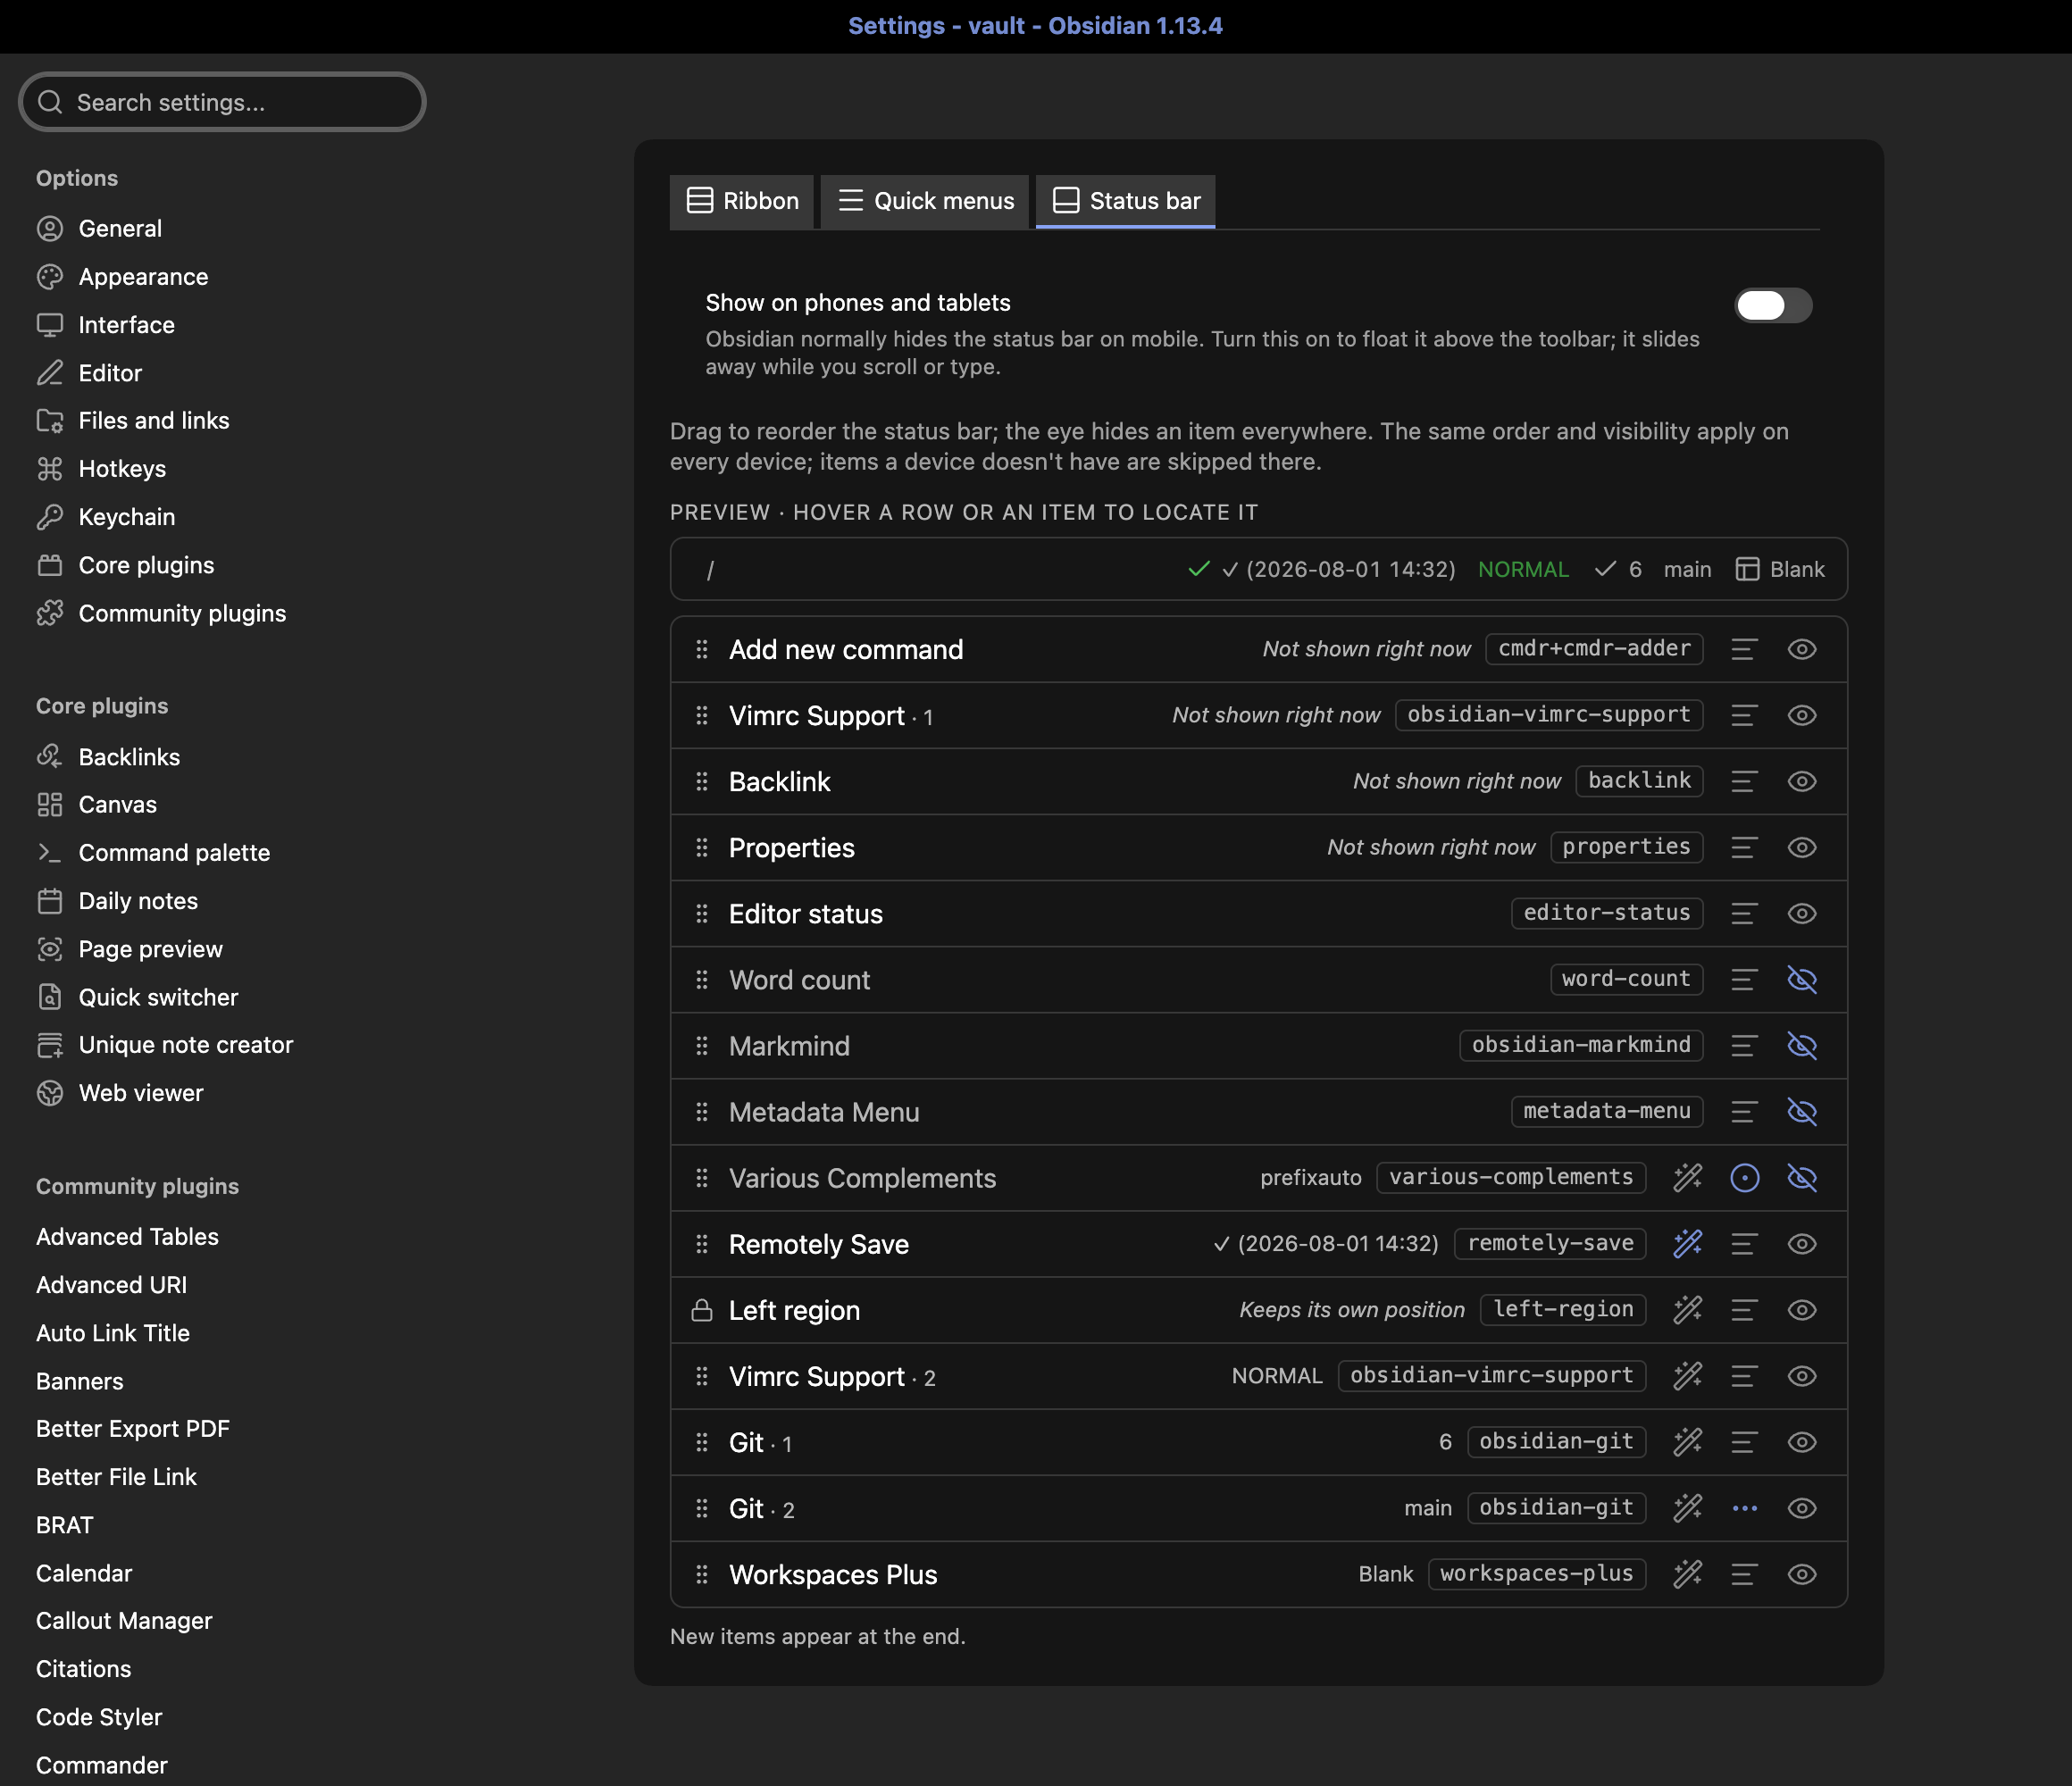Viewport: 2072px width, 1786px height.
Task: Open alignment menu for Backlink row
Action: click(x=1745, y=781)
